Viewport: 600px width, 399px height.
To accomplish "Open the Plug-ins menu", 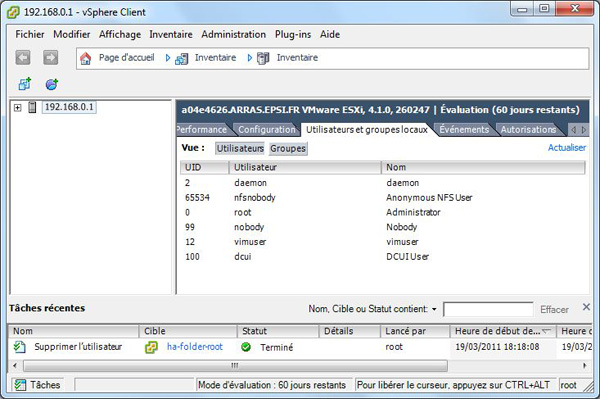I will (x=293, y=34).
